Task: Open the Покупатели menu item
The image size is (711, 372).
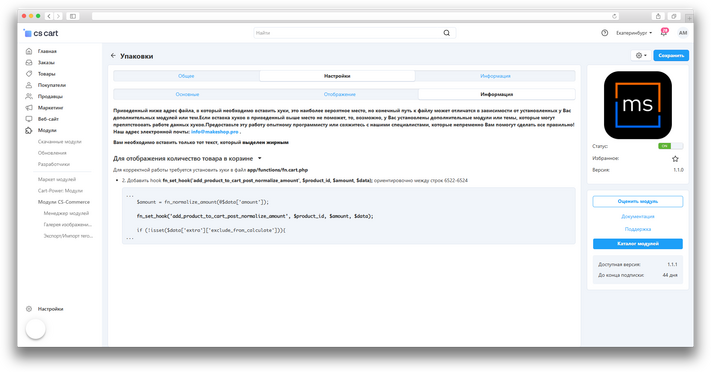Action: (52, 85)
